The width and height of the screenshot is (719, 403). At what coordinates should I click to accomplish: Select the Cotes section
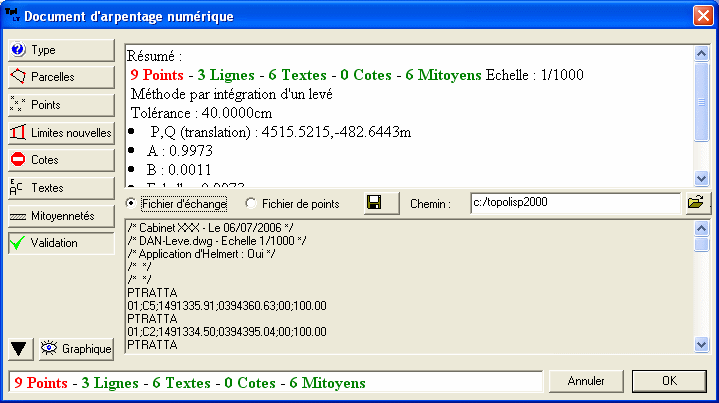[60, 160]
